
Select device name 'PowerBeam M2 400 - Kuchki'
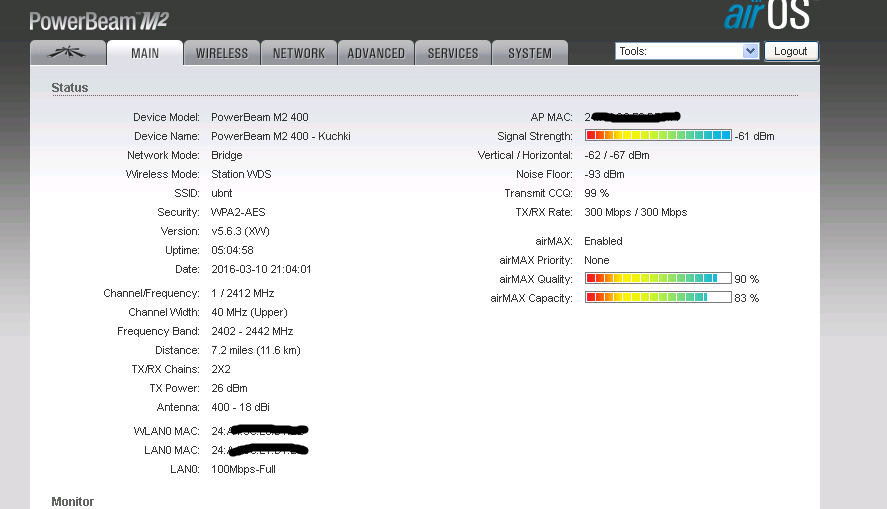click(281, 136)
